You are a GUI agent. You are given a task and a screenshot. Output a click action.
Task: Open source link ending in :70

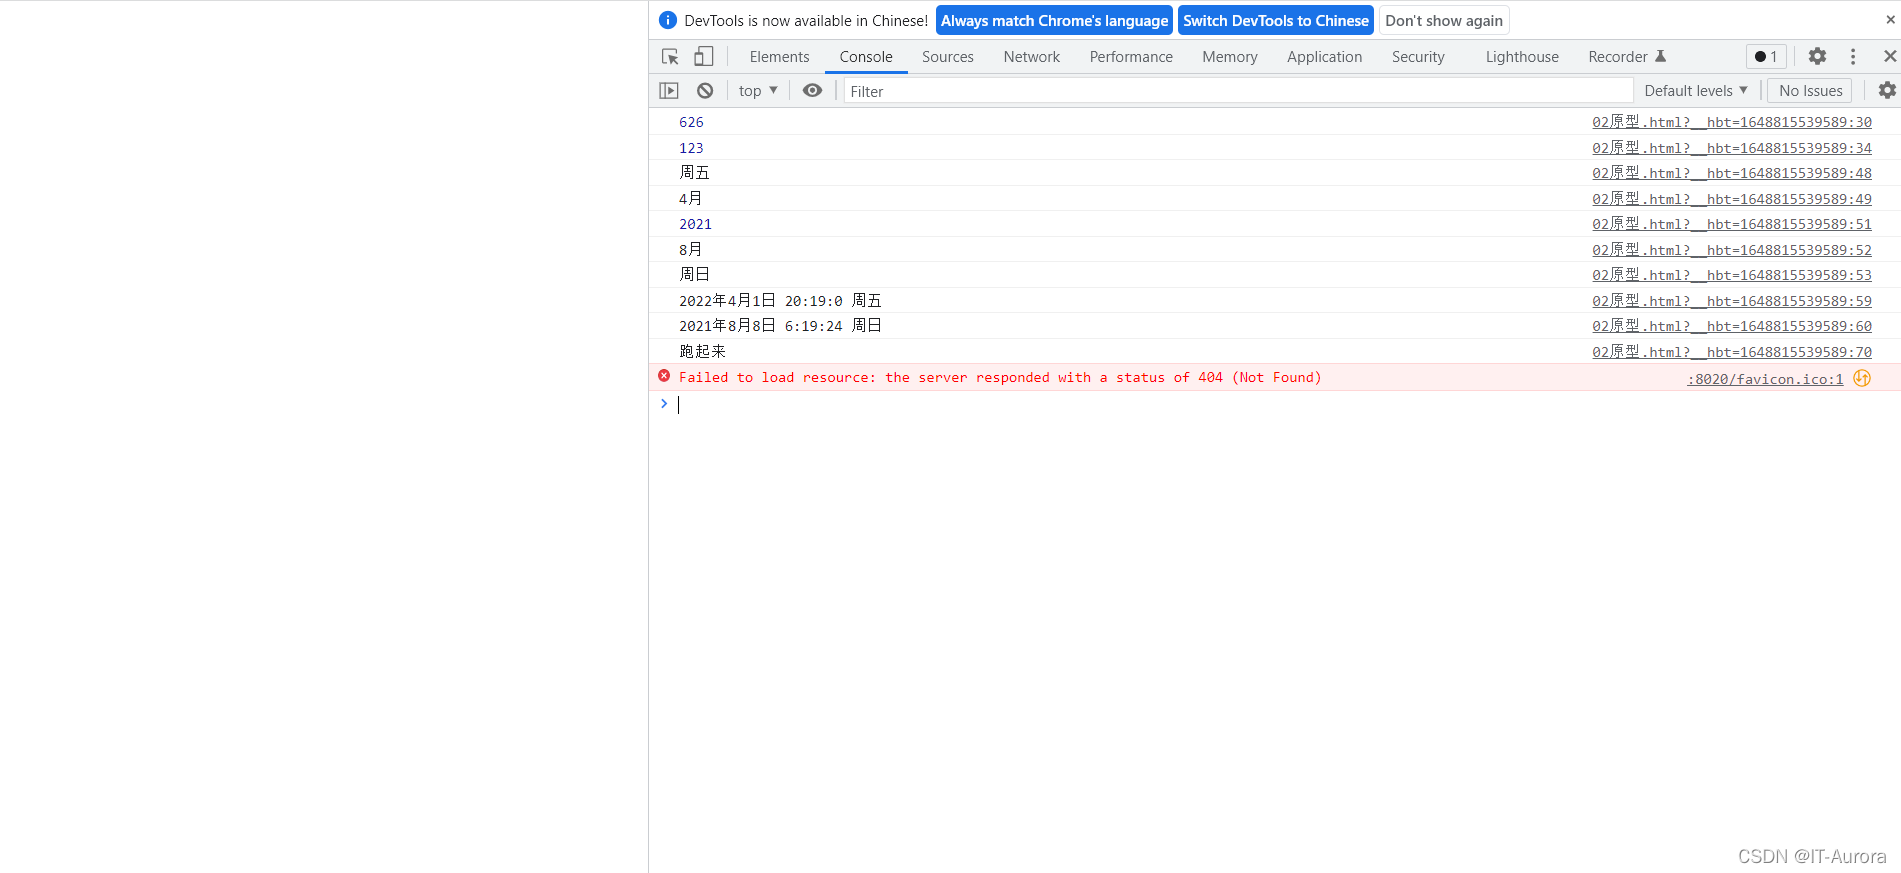point(1732,352)
